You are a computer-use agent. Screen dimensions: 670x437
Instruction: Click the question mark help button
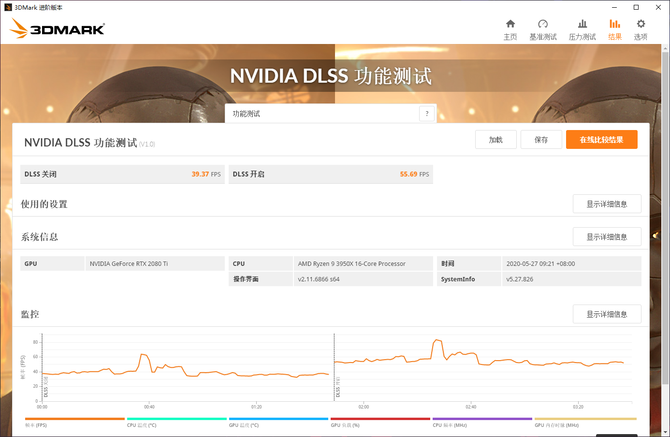427,114
